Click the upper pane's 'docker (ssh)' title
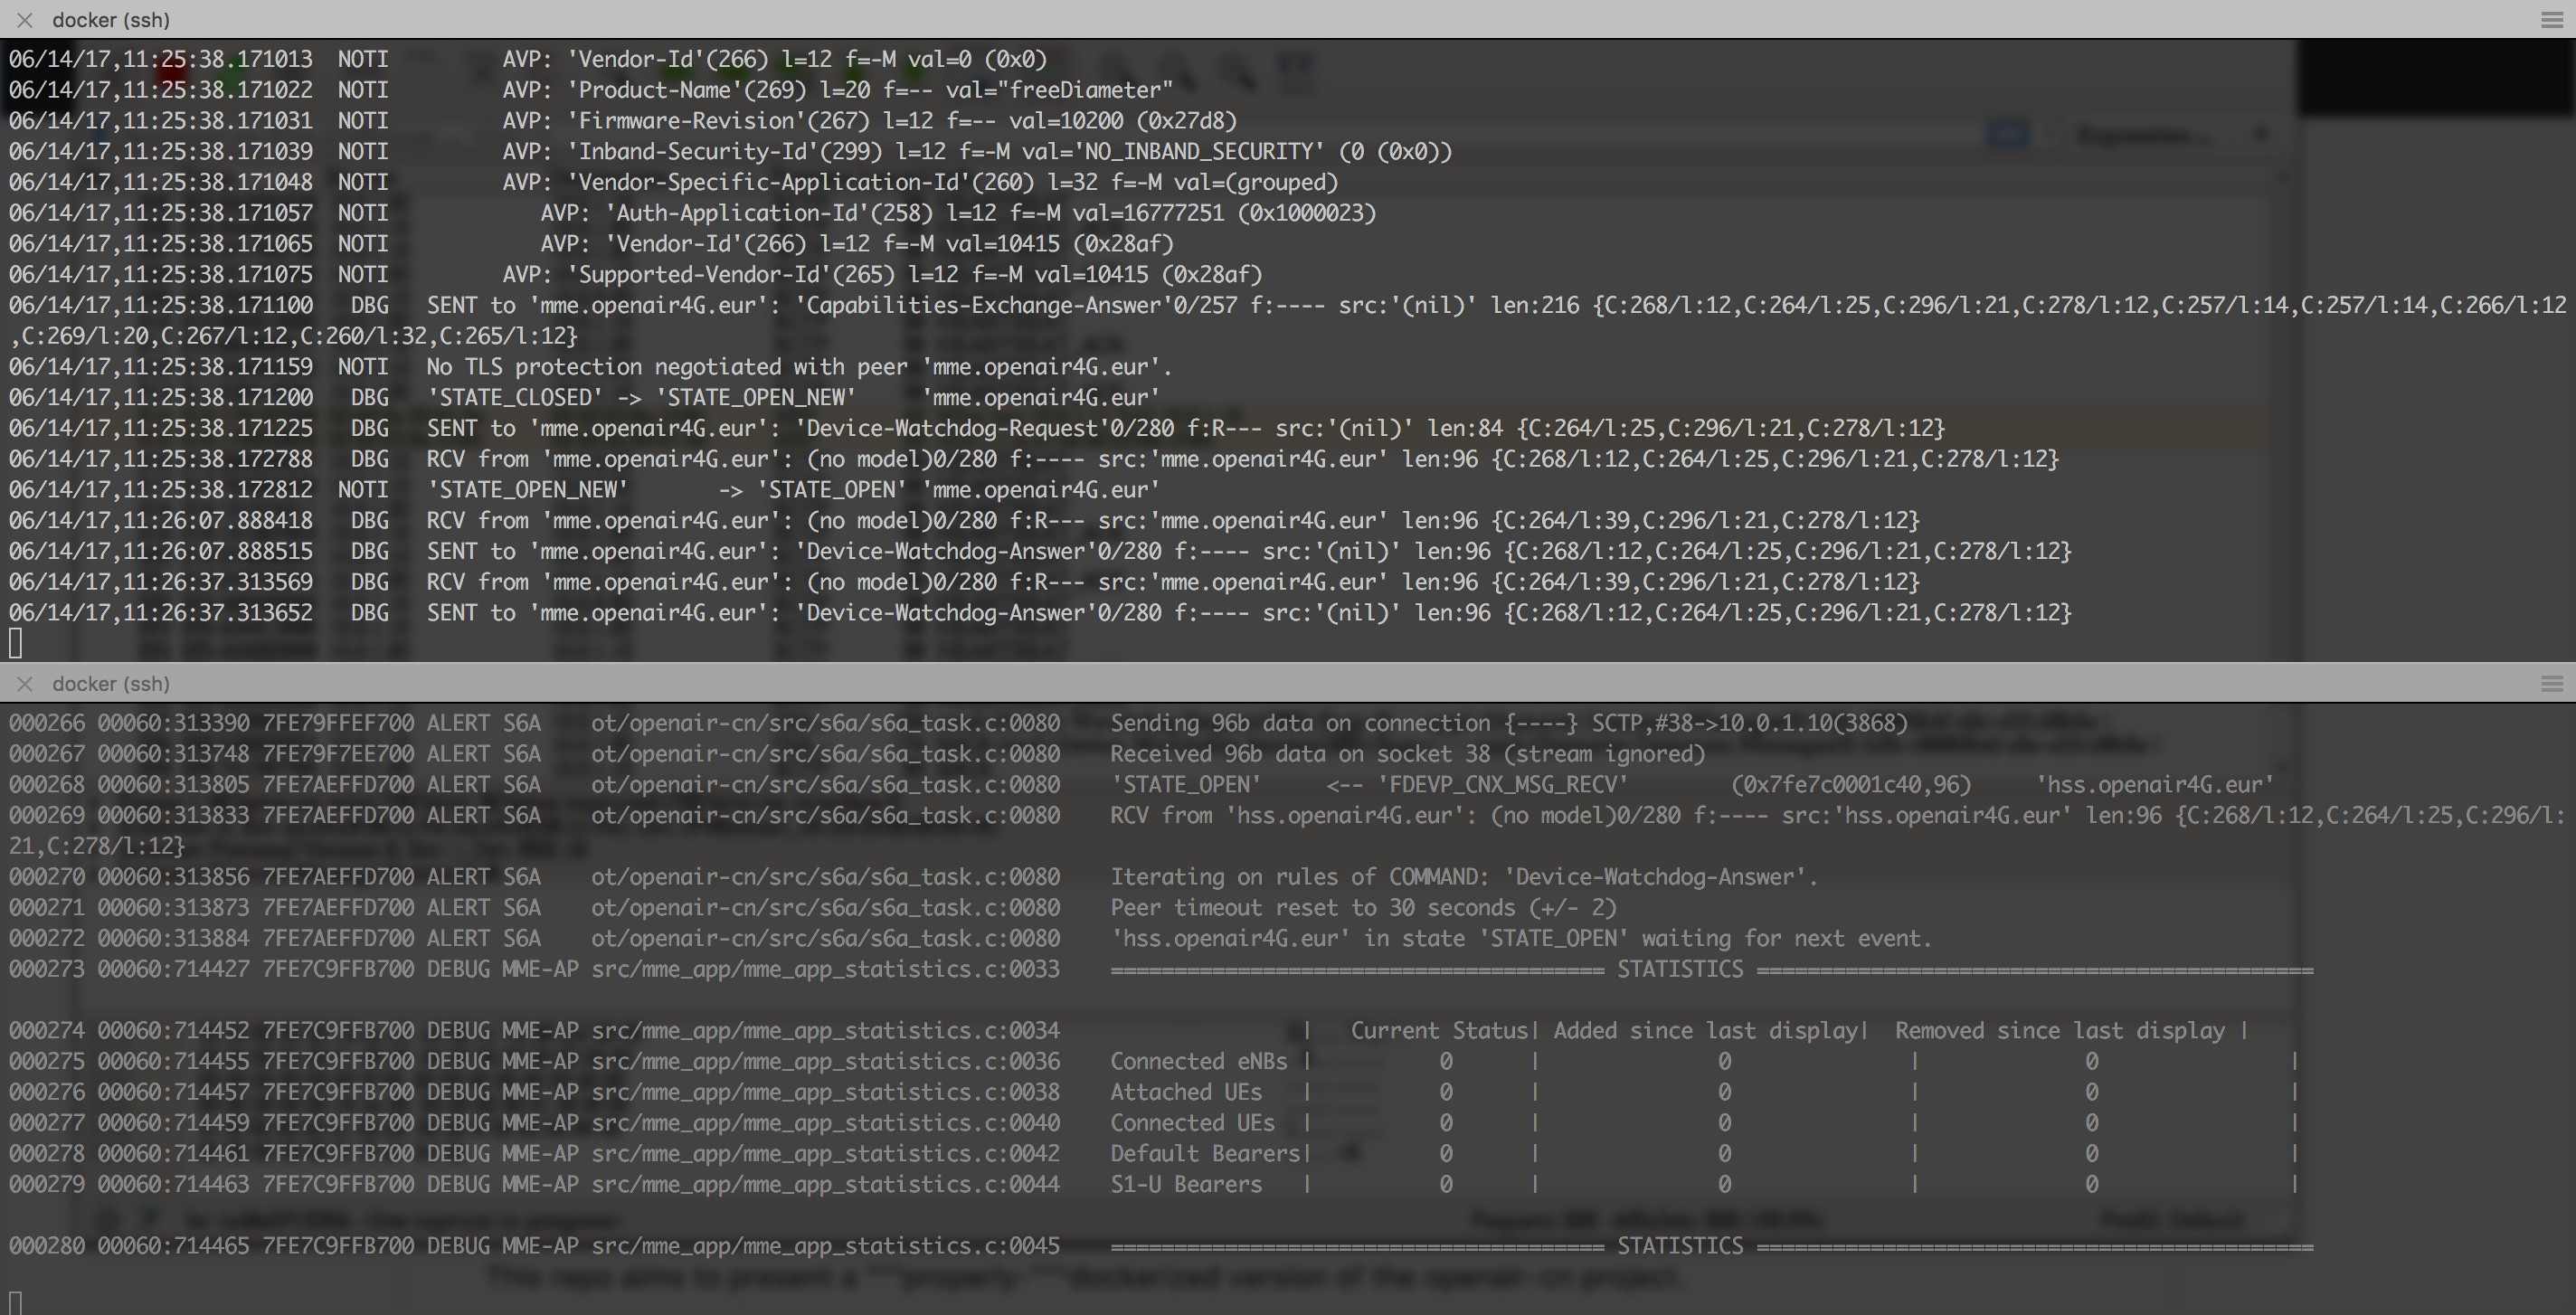Screen dimensions: 2576x1315 (111, 20)
